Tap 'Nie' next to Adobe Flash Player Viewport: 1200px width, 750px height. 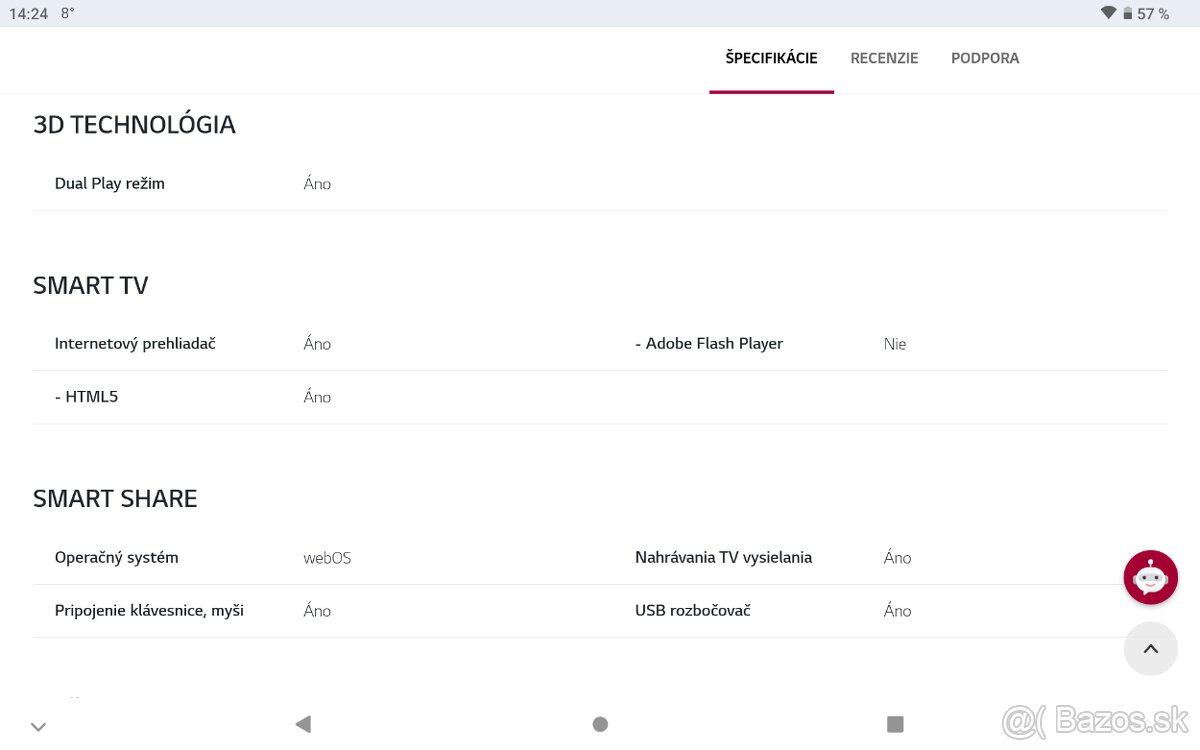tap(894, 343)
